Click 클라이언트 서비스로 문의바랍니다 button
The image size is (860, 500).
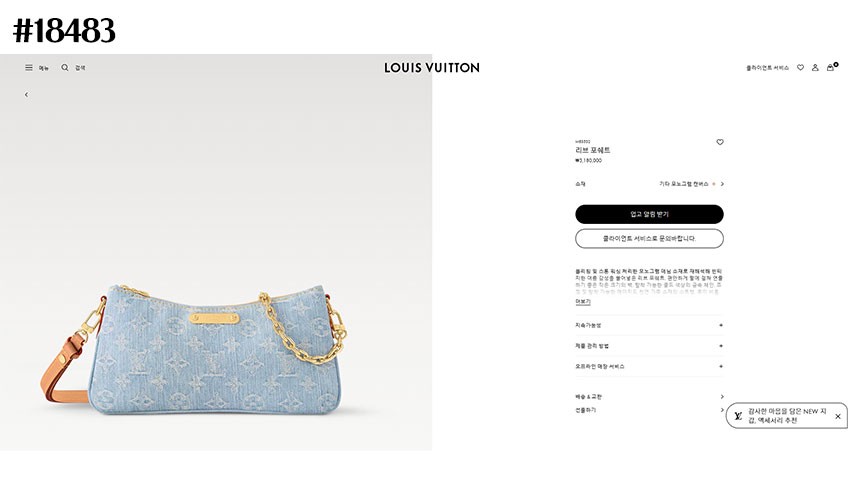649,238
